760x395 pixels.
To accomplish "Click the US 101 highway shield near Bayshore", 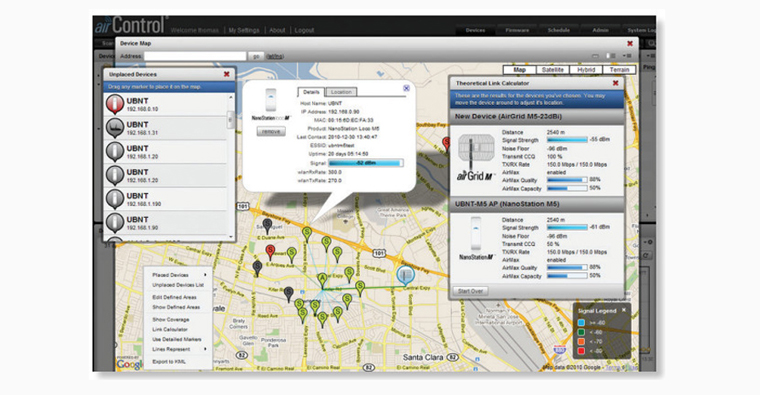I will click(x=379, y=253).
